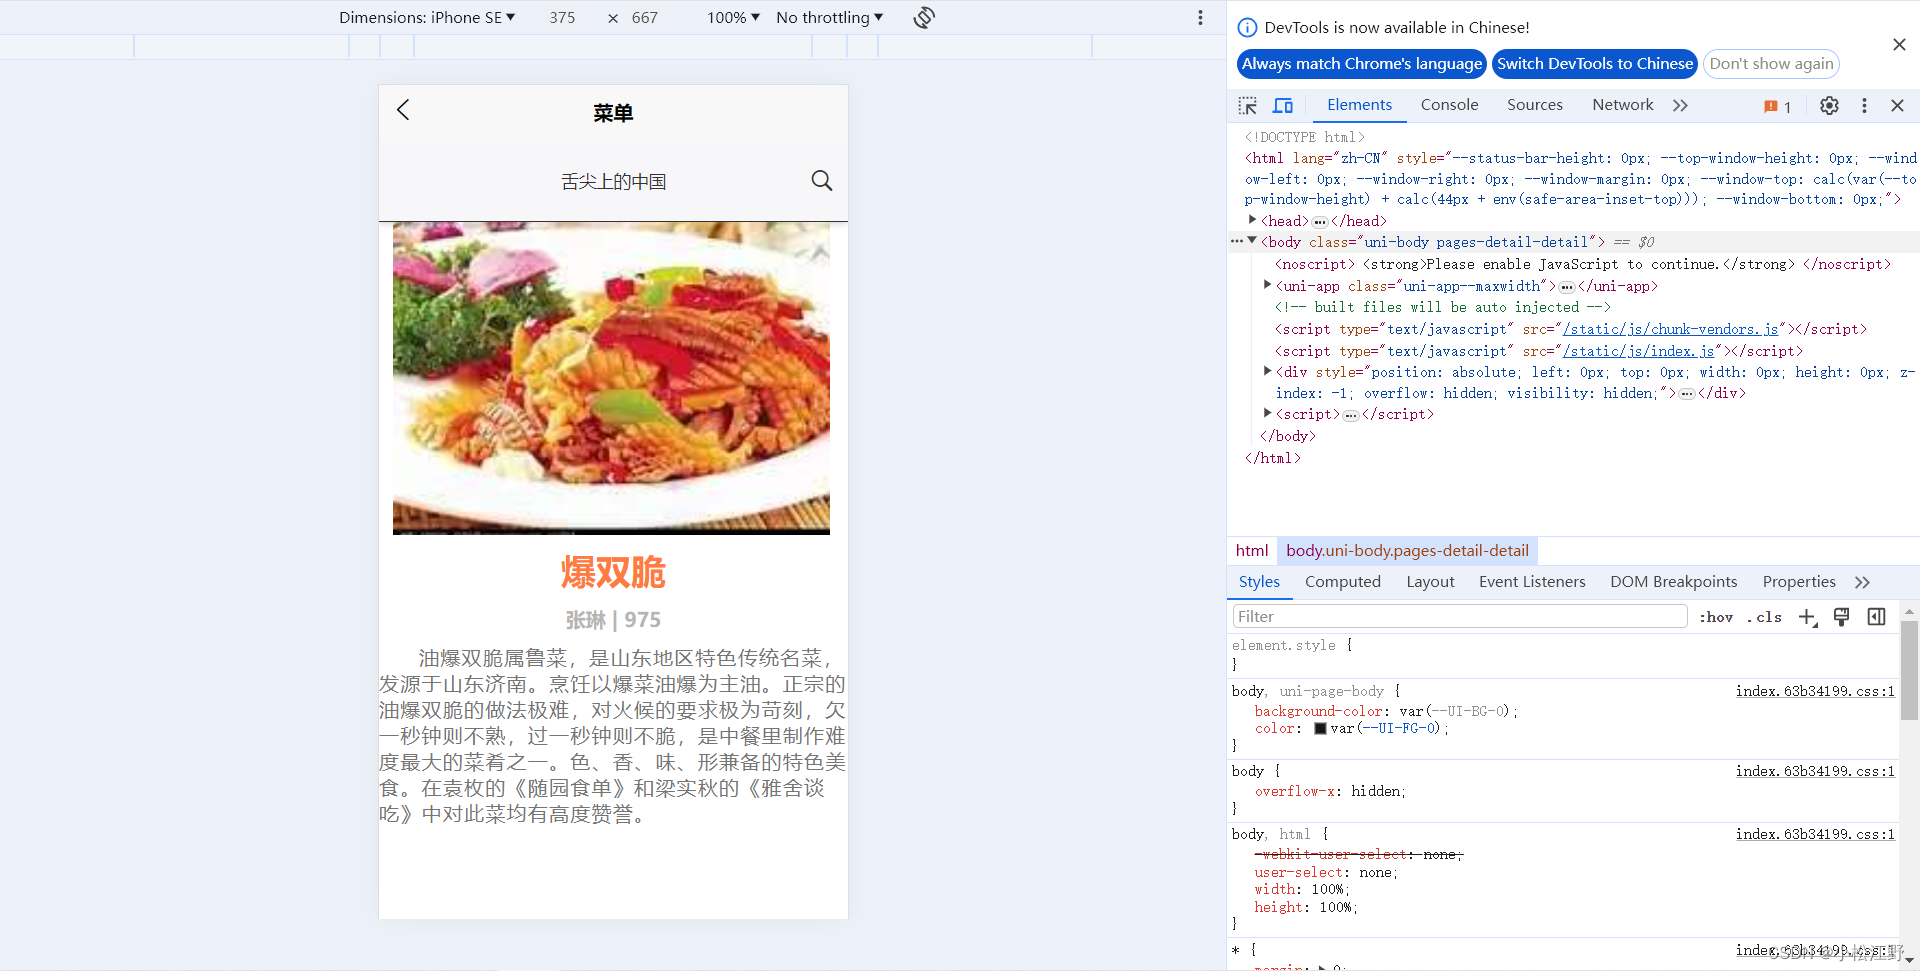The height and width of the screenshot is (971, 1920).
Task: Tap the search magnifier icon in the app
Action: pos(822,181)
